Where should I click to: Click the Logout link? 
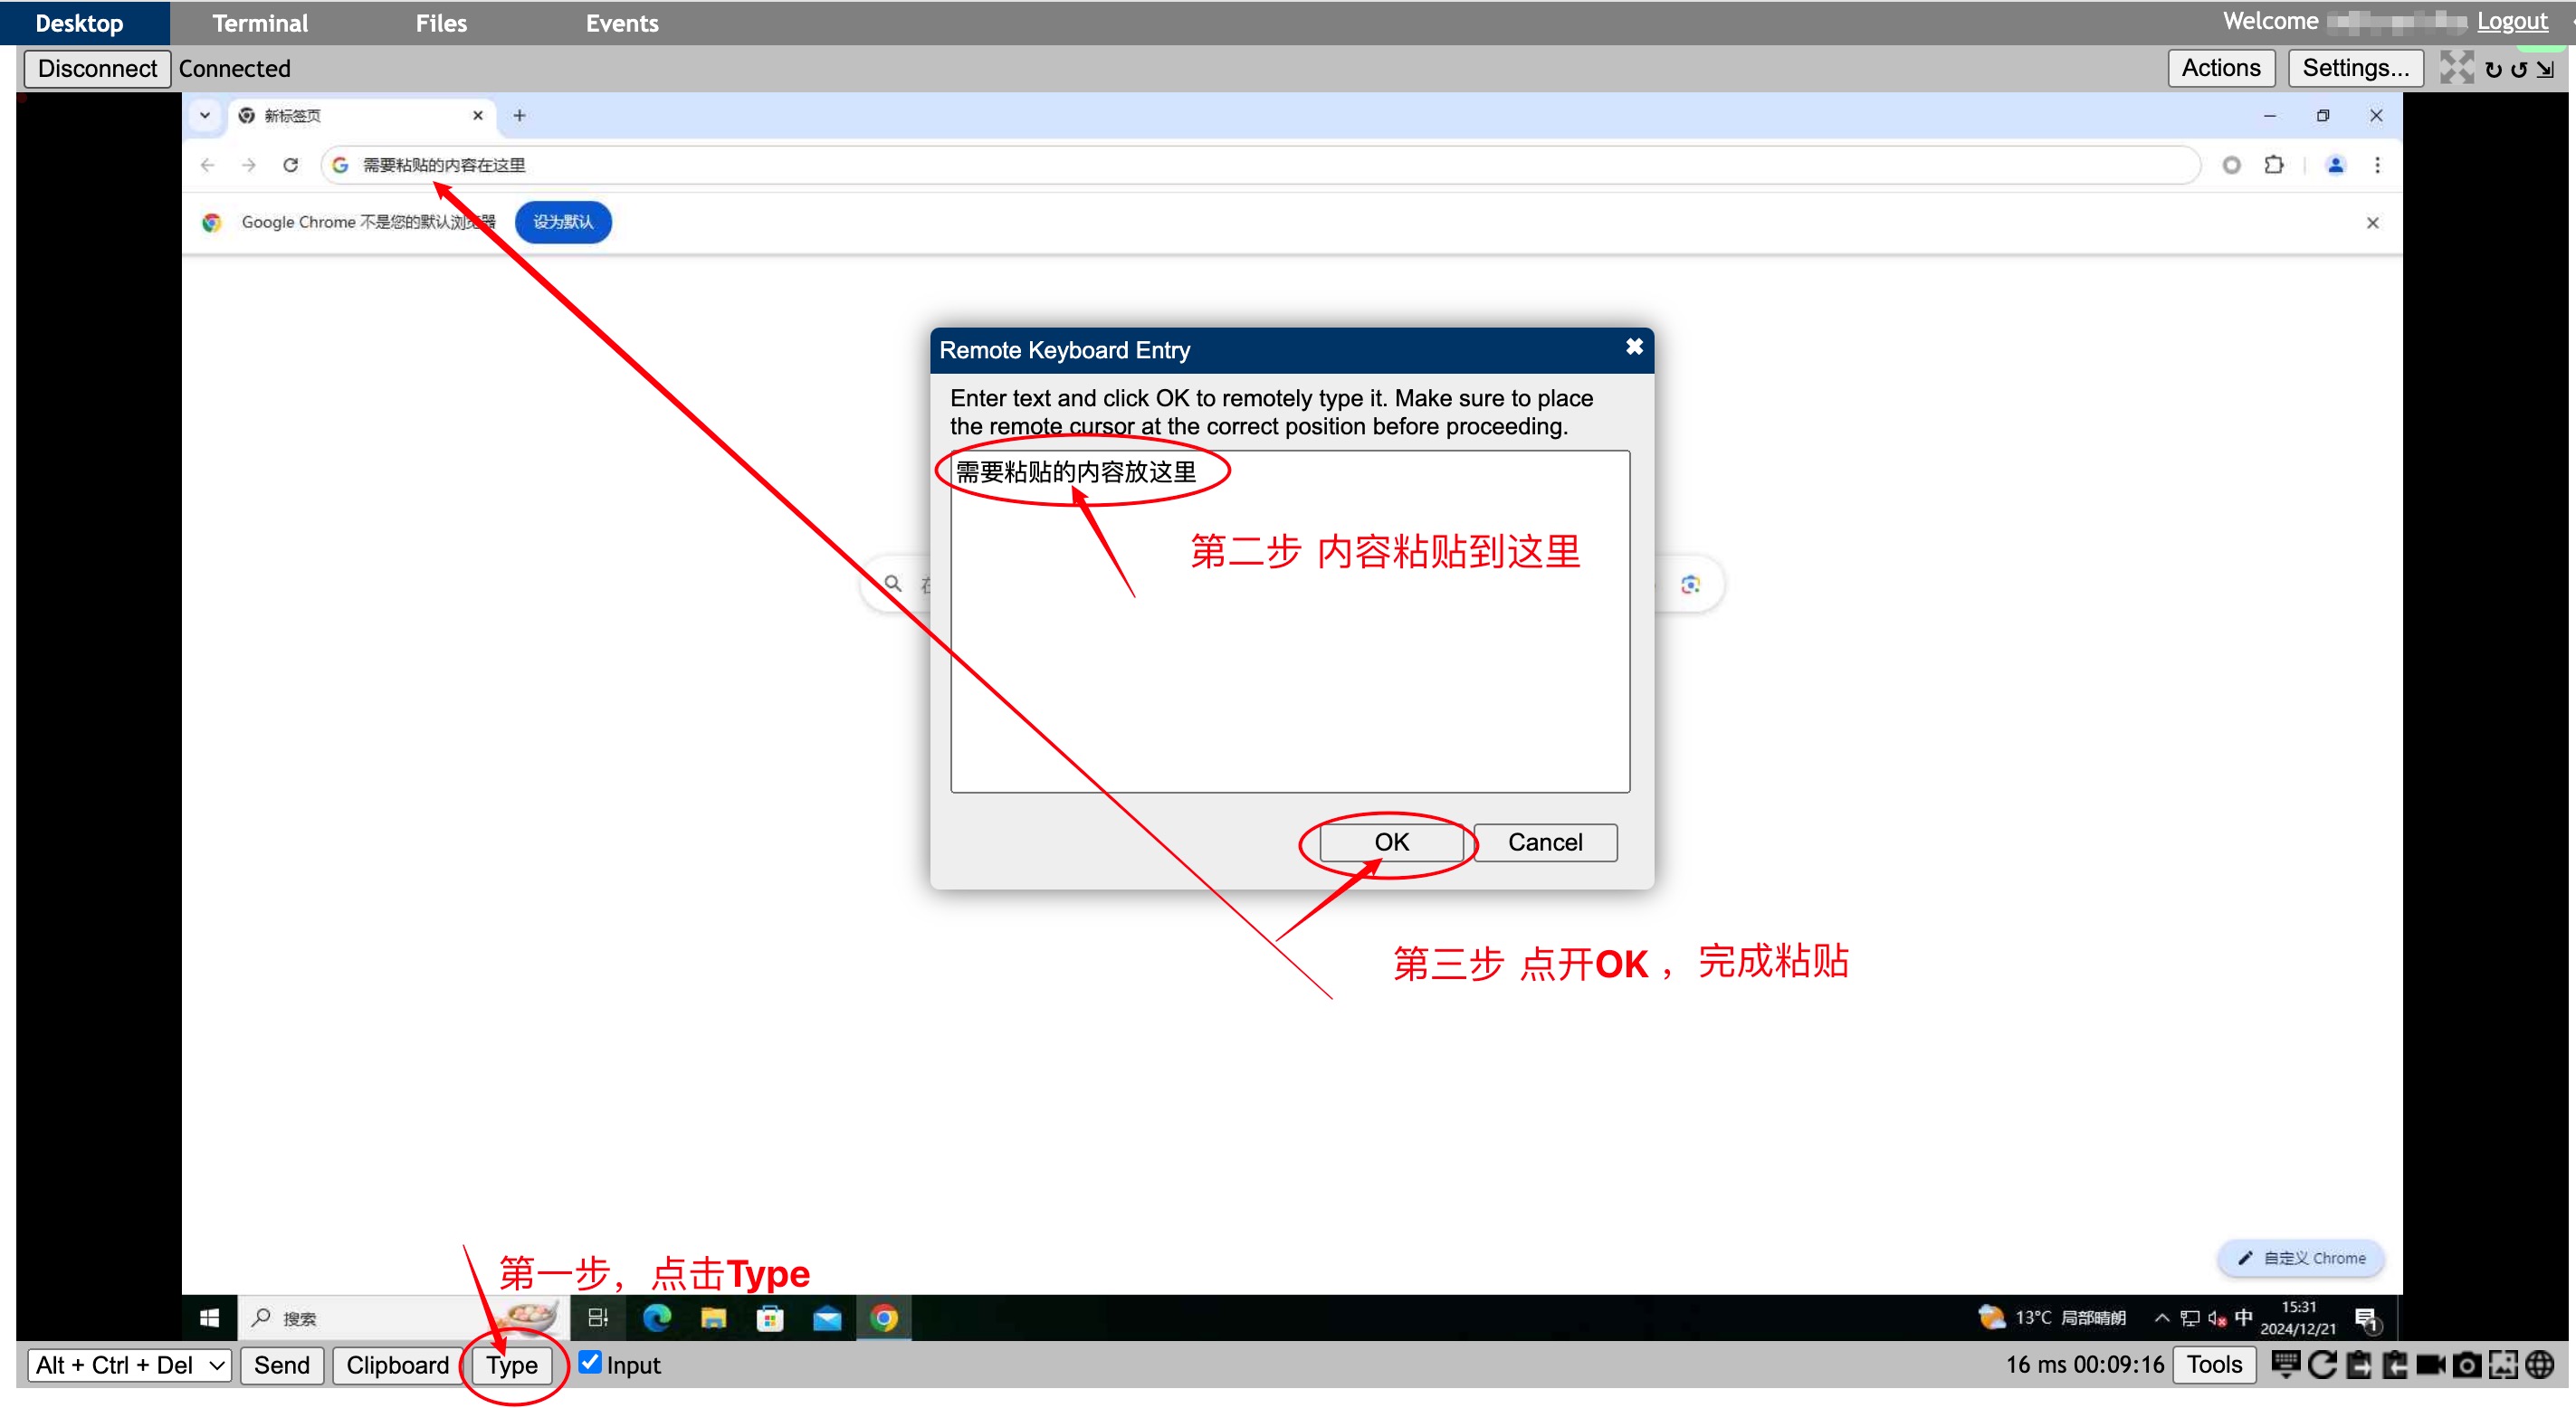[x=2511, y=21]
